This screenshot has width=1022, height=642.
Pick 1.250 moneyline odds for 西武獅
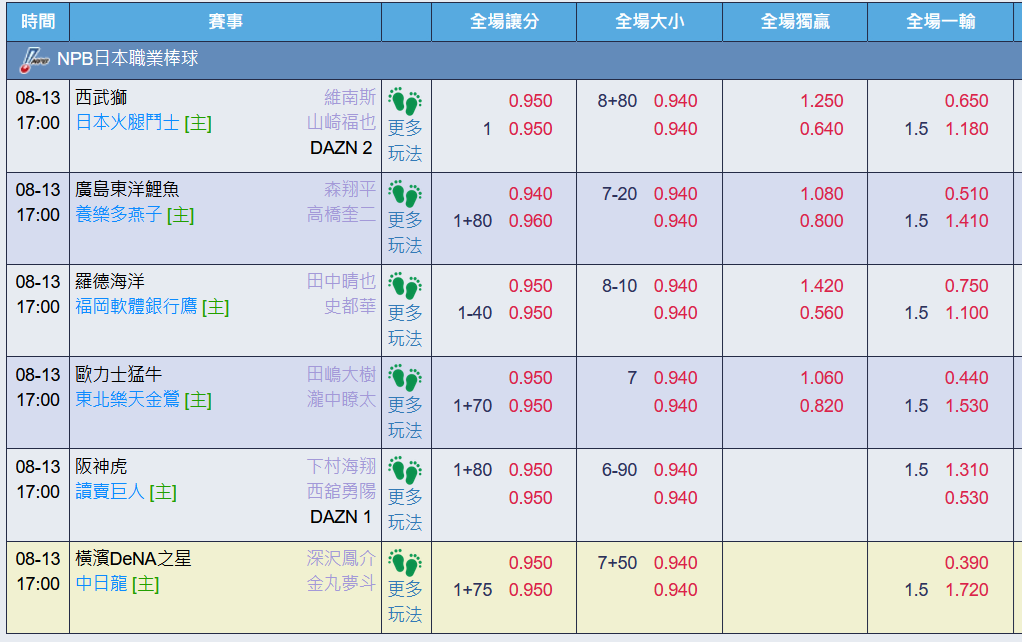(821, 101)
